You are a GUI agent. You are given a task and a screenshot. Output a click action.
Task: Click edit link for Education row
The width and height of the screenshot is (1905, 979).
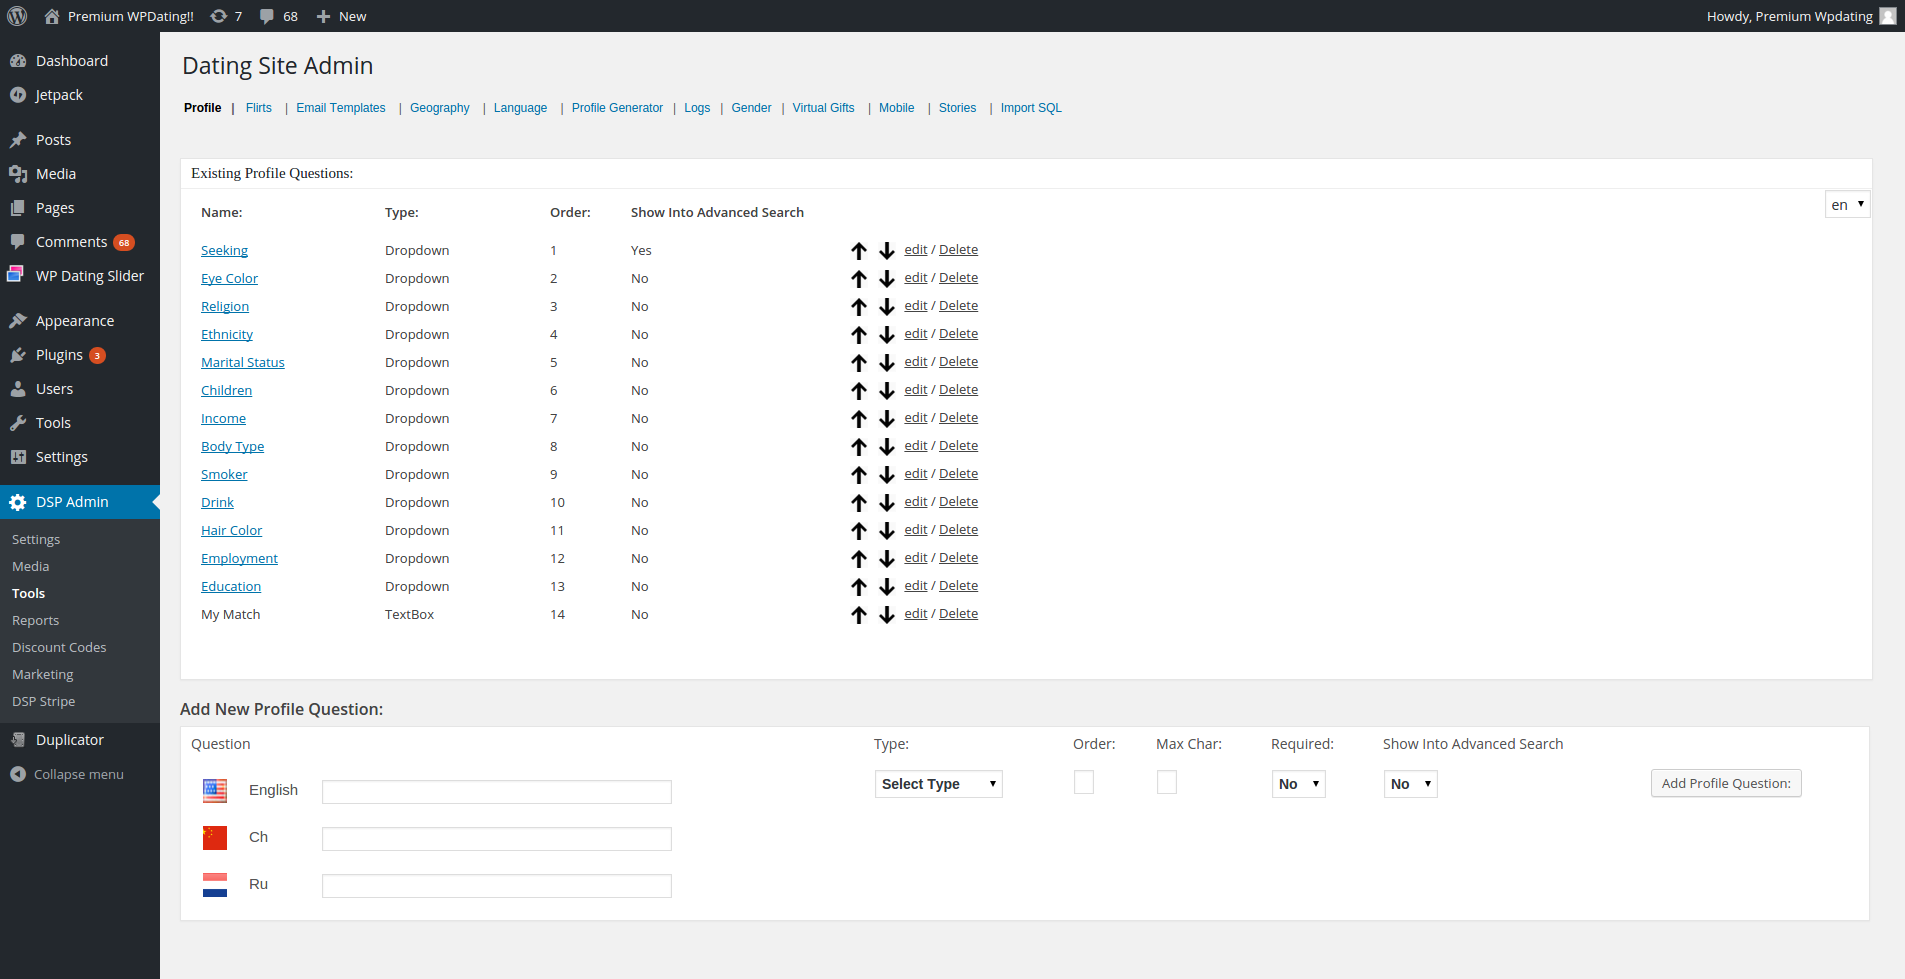click(916, 586)
